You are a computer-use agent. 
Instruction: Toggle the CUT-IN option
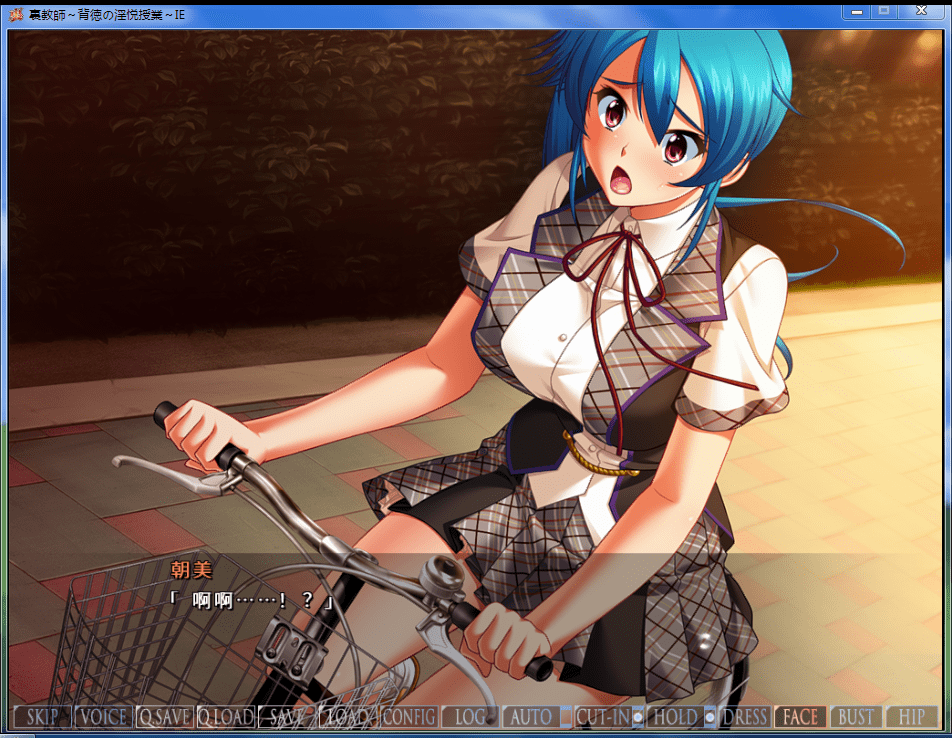click(602, 717)
